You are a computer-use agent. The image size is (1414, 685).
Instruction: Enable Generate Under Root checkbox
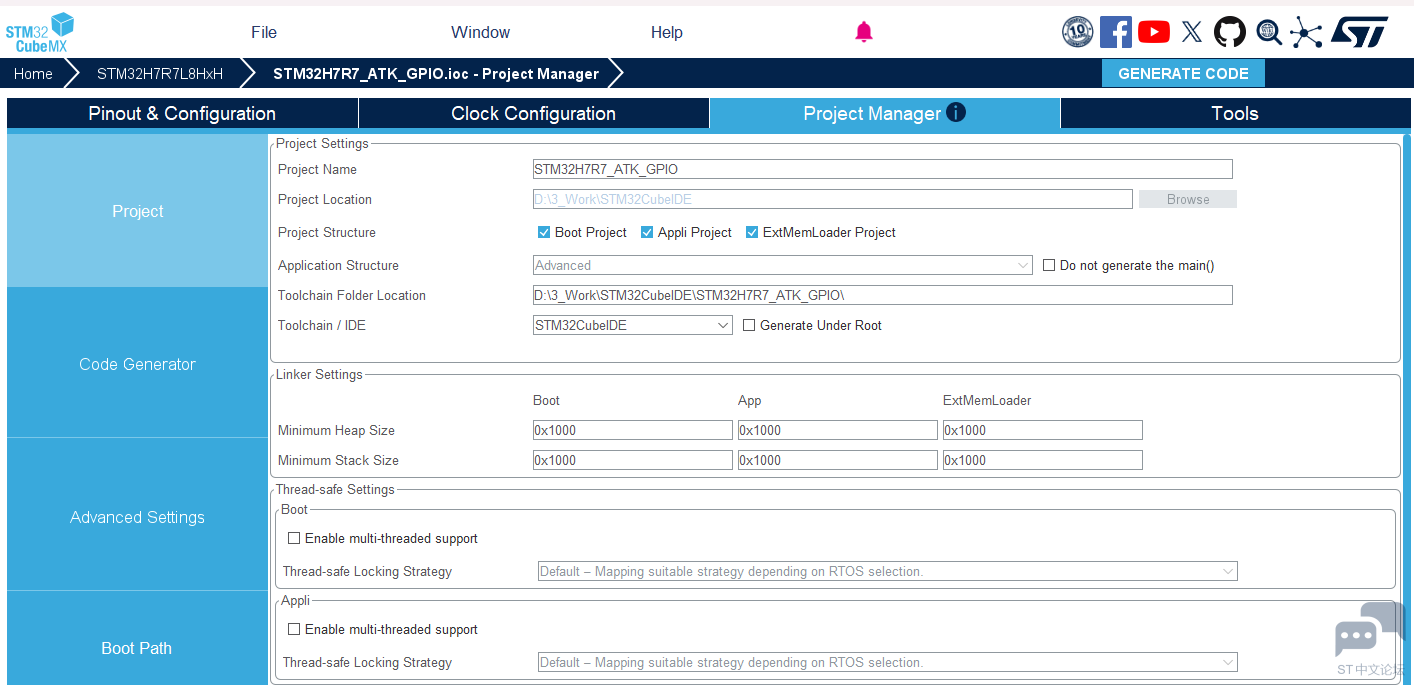pos(749,325)
